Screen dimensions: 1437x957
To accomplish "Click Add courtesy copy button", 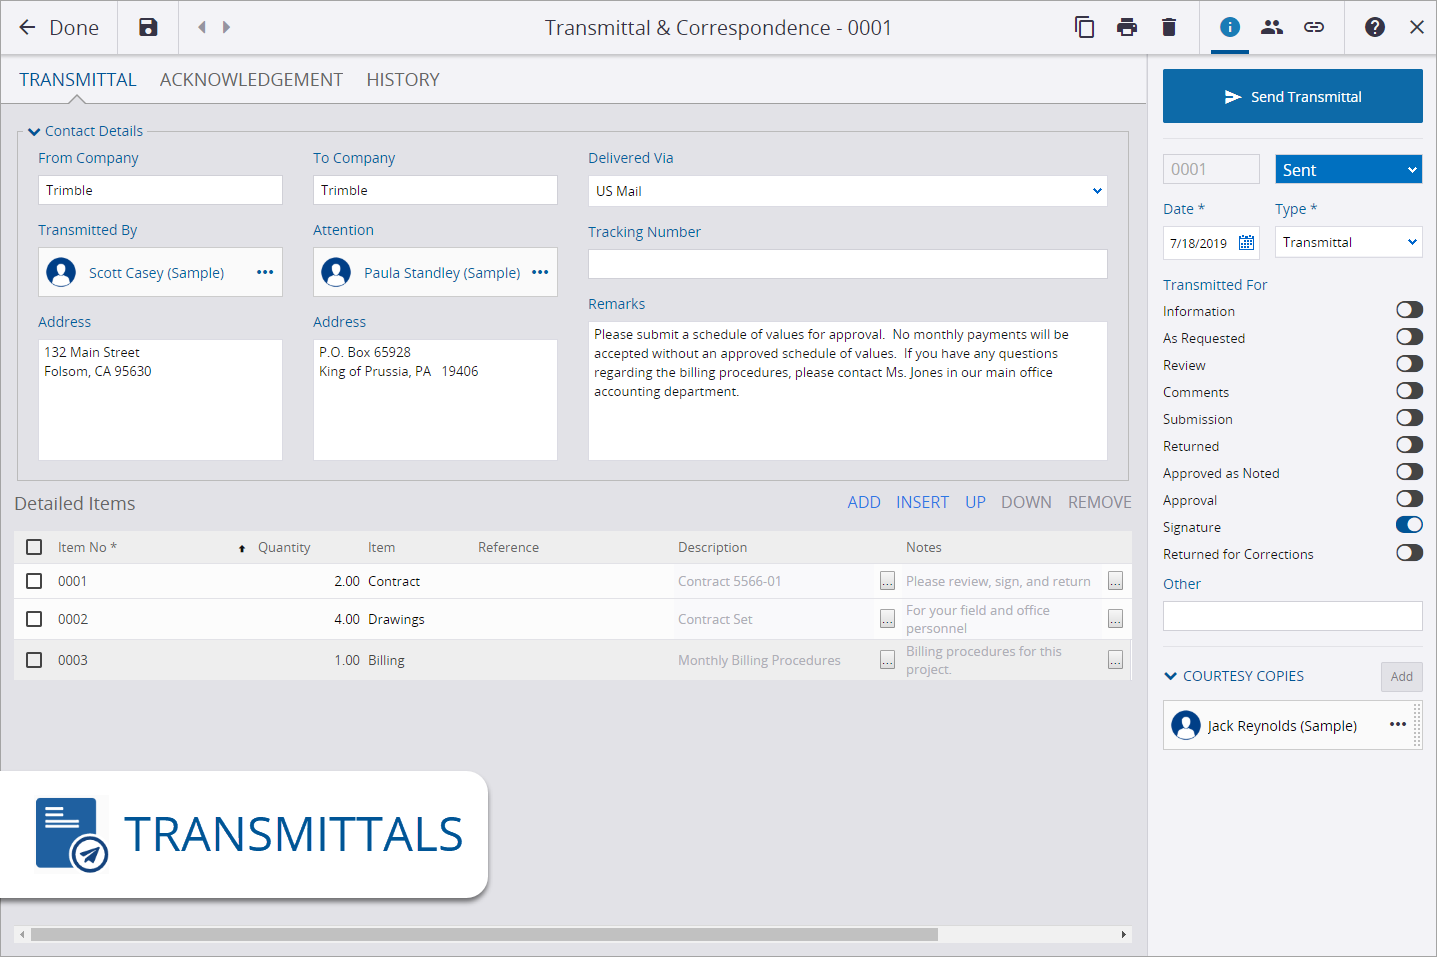I will click(x=1402, y=677).
